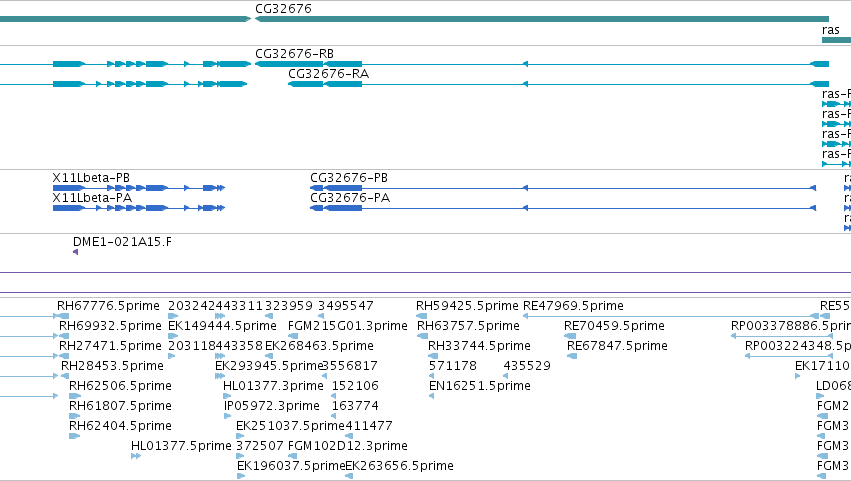Click the arrow glyph under 435529
Screen dimensions: 851x481
tap(506, 376)
